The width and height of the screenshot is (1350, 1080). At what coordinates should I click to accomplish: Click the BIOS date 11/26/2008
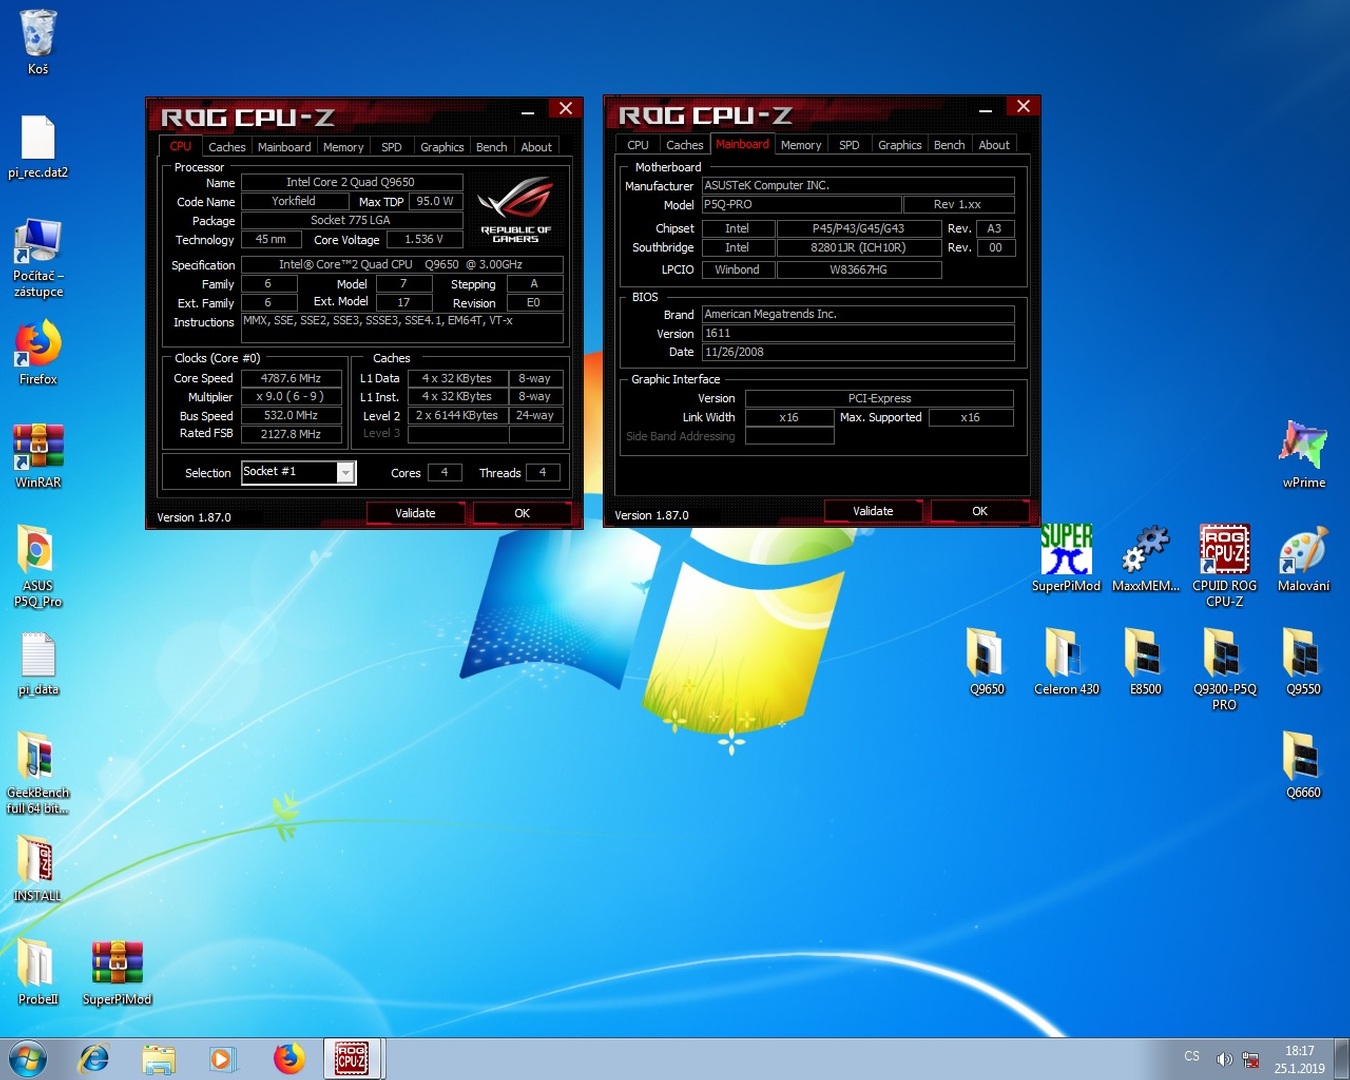coord(858,352)
